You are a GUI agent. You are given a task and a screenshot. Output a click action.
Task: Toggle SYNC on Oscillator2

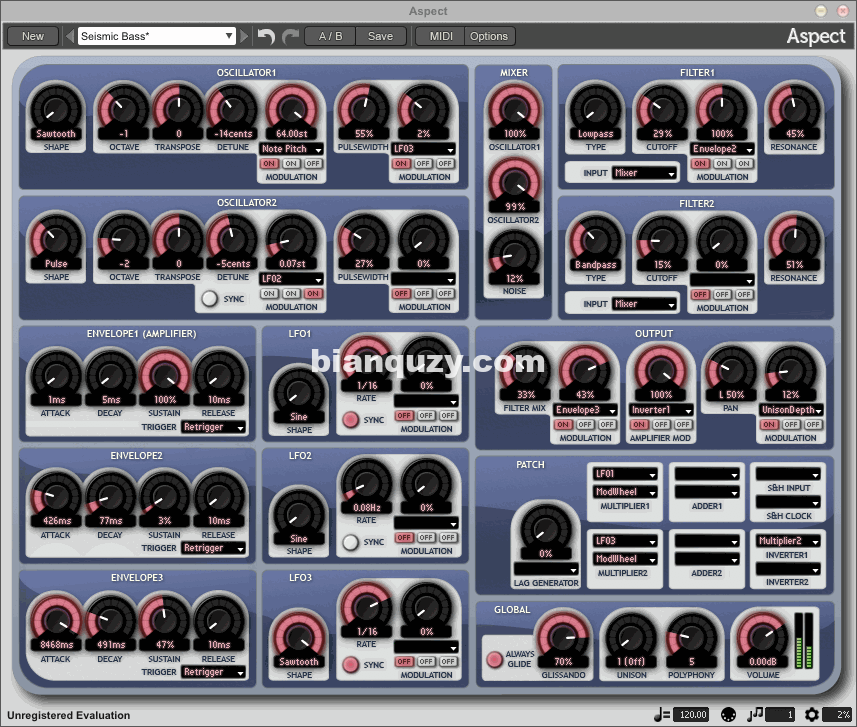(x=210, y=298)
